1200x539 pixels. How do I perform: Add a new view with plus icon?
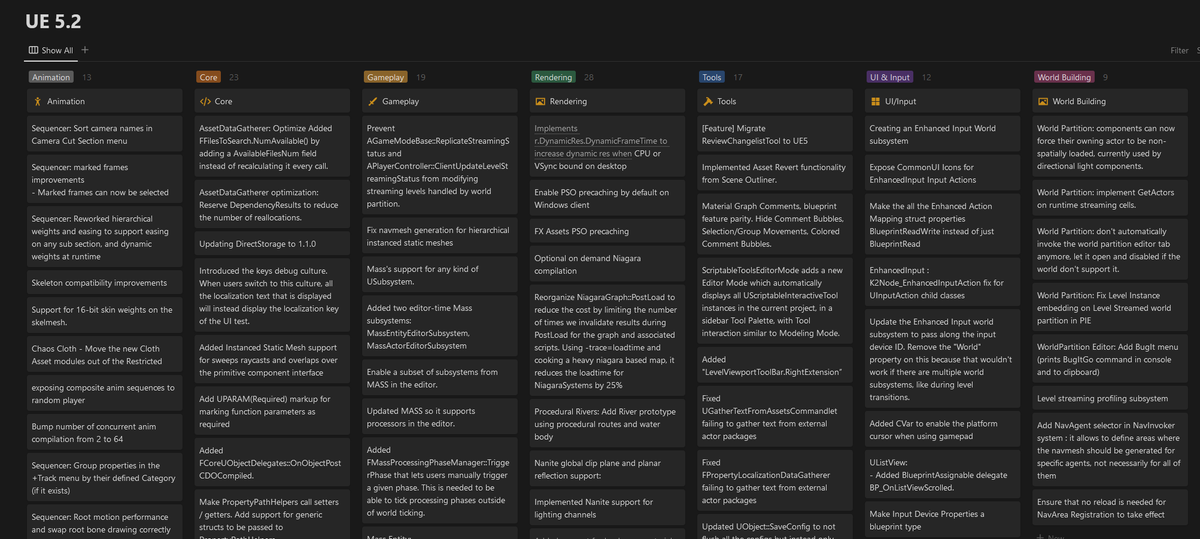coord(85,50)
